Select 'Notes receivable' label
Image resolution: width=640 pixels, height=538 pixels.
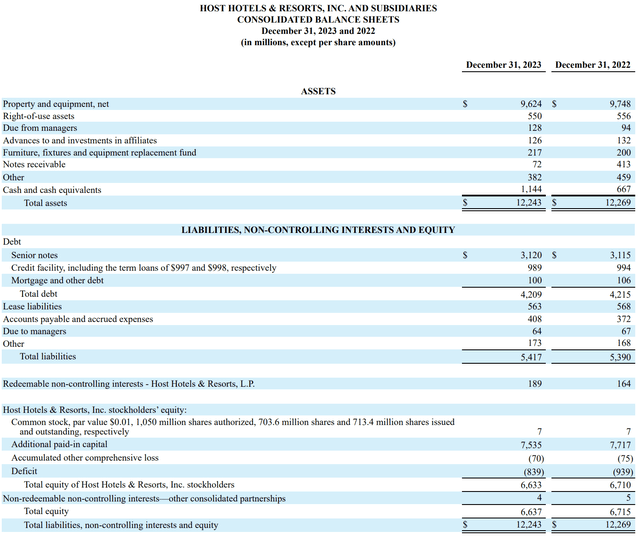[34, 165]
